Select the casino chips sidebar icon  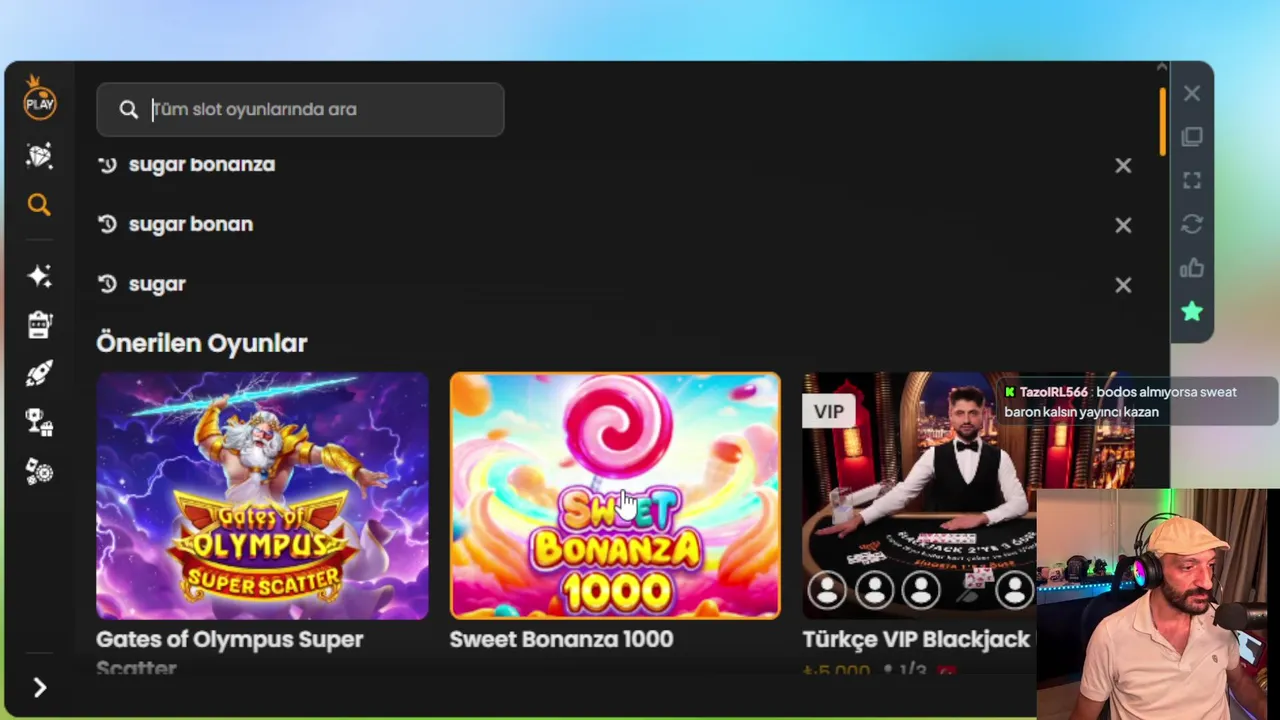pyautogui.click(x=39, y=472)
